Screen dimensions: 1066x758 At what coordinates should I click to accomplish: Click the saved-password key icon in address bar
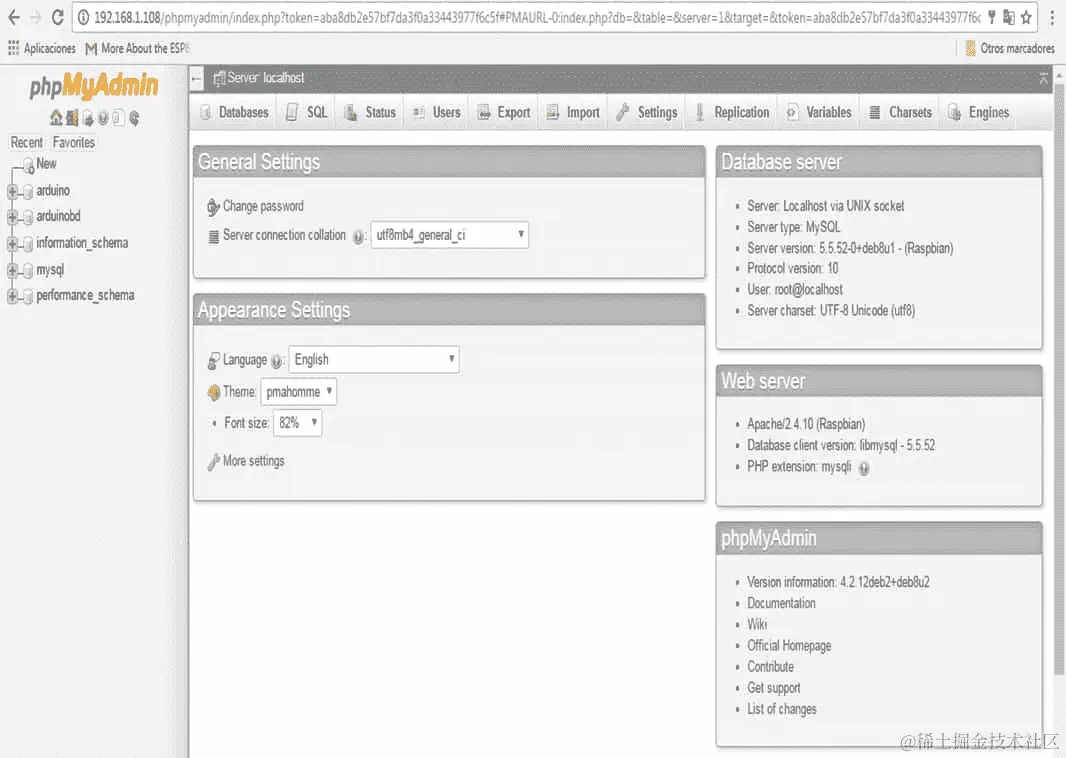coord(992,18)
